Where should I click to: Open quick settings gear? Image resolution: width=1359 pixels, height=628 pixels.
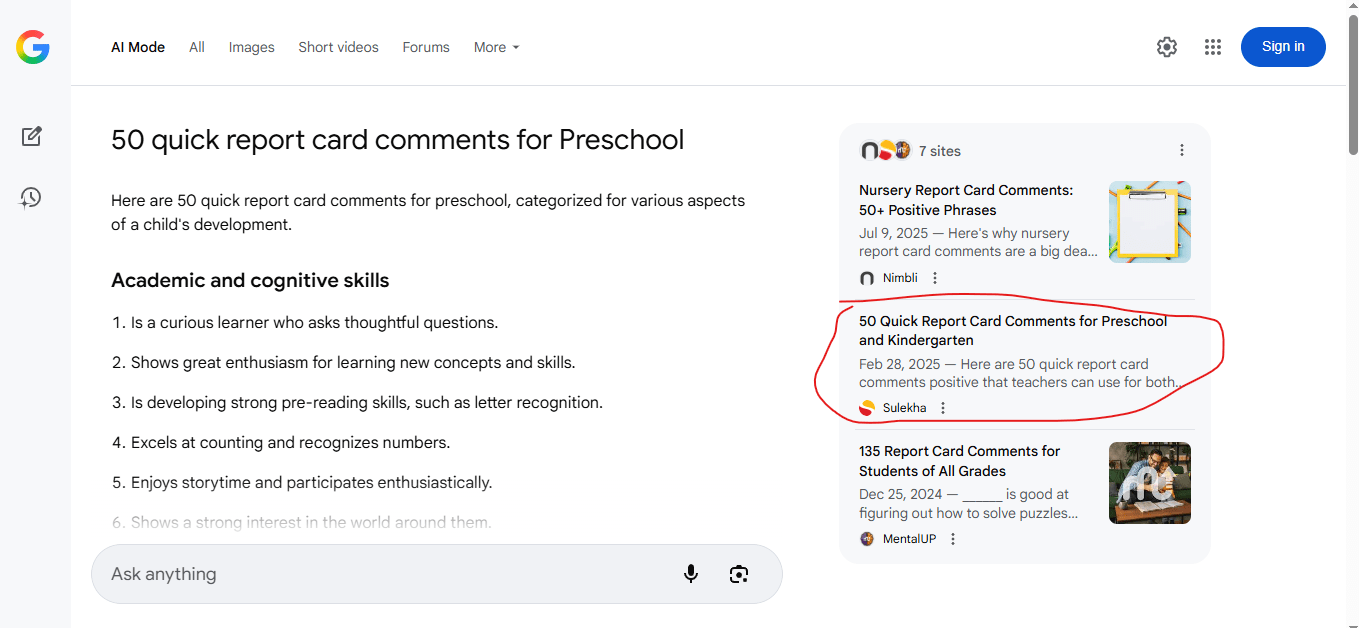click(1167, 47)
